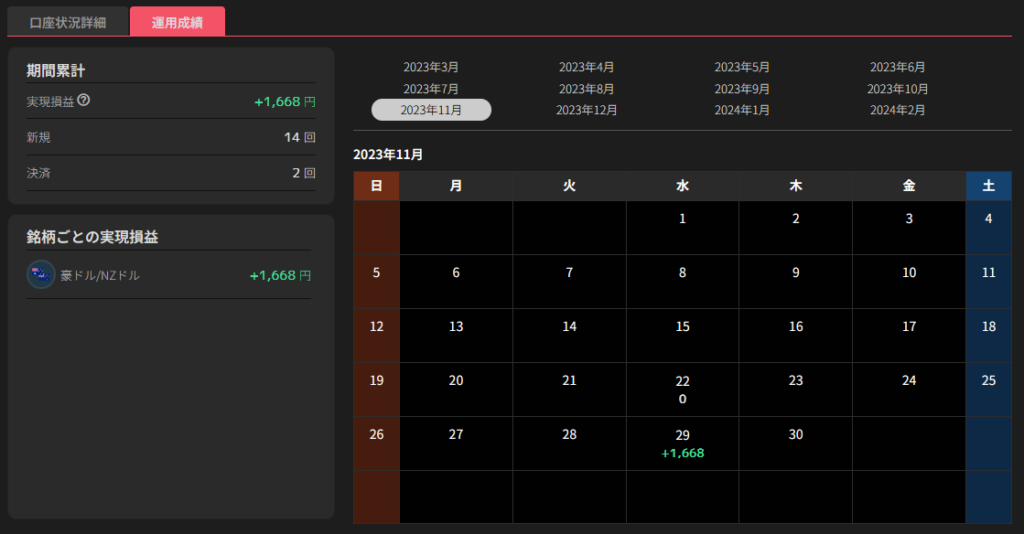Screen dimensions: 1024x534
Task: Select month 2023年10月
Action: click(897, 89)
